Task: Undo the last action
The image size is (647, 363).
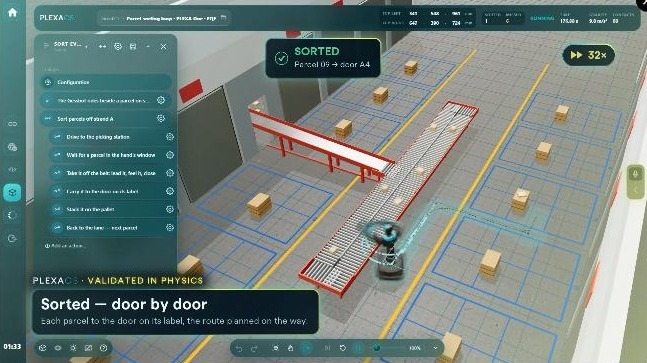Action: tap(239, 349)
